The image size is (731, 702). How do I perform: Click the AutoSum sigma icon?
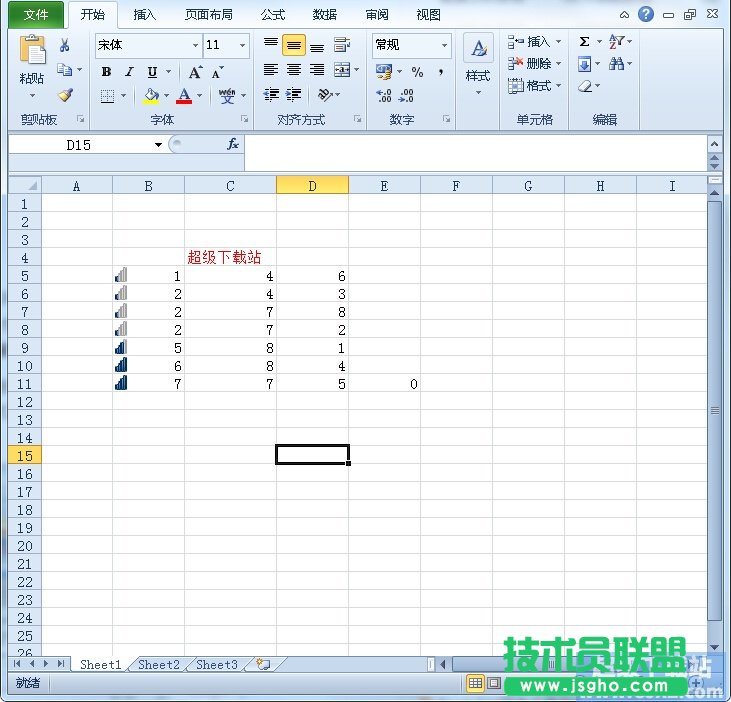tap(584, 42)
